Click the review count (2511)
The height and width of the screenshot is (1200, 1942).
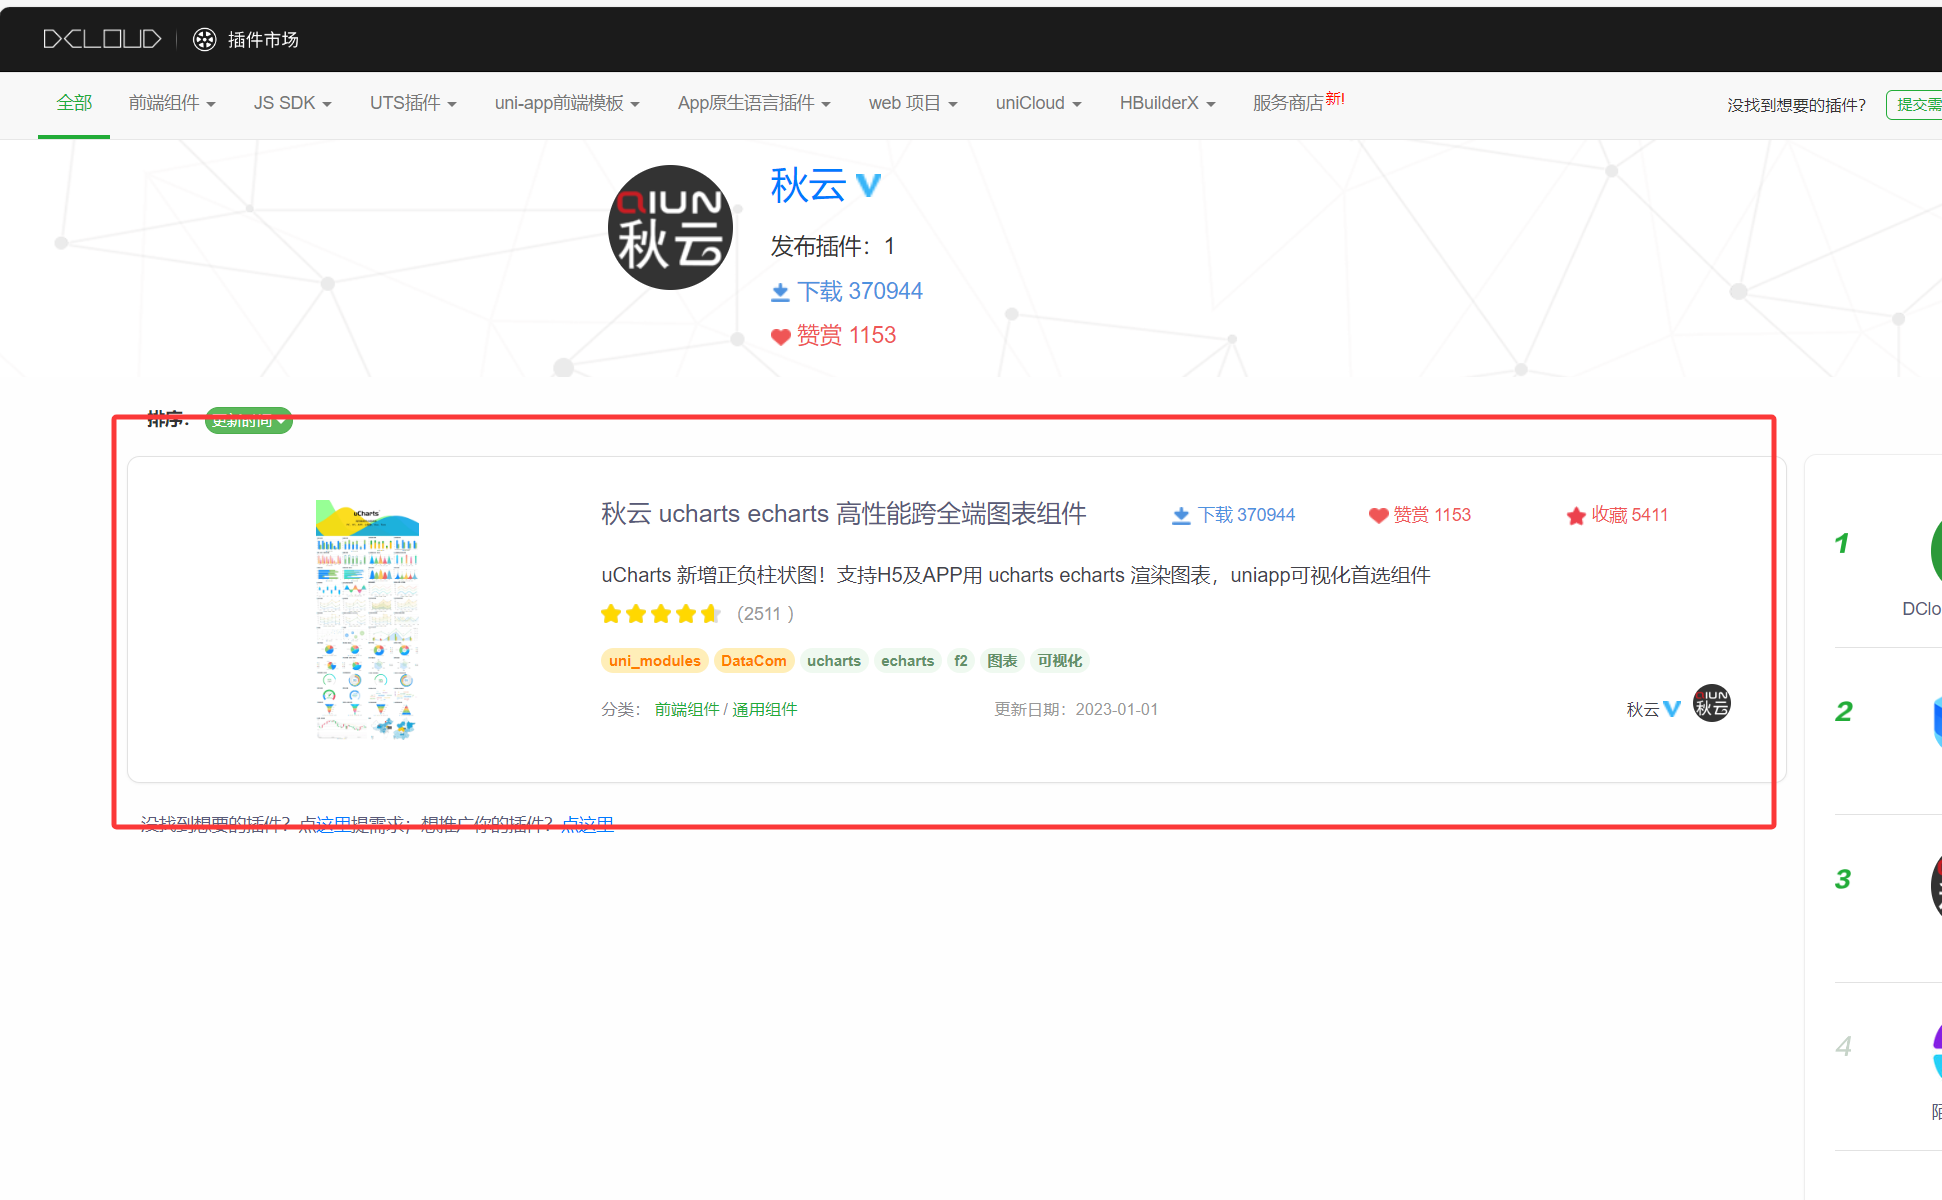tap(765, 614)
